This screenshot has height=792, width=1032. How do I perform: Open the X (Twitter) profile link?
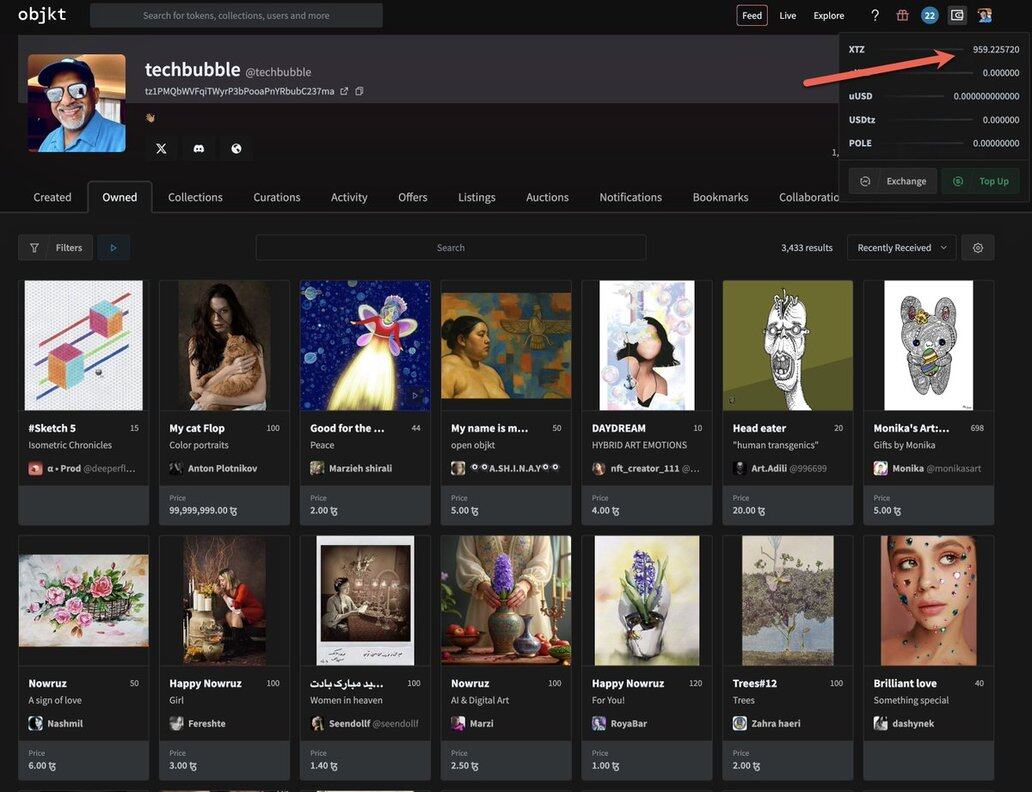point(161,149)
